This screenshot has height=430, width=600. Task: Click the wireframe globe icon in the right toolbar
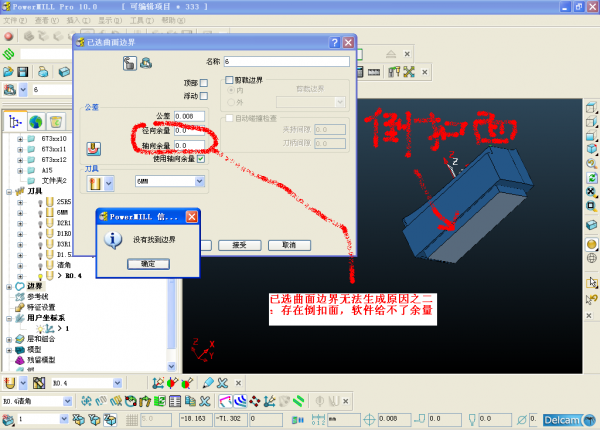coord(591,258)
